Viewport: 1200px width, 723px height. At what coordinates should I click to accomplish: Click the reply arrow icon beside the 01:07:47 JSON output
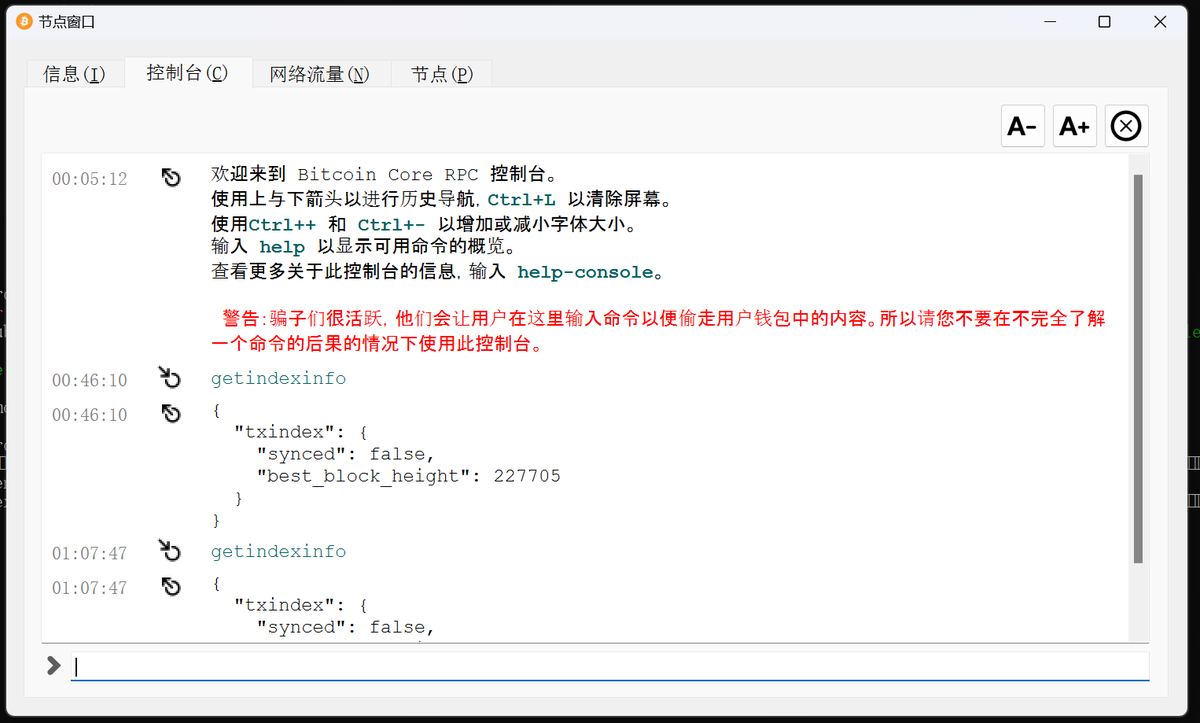(x=171, y=586)
